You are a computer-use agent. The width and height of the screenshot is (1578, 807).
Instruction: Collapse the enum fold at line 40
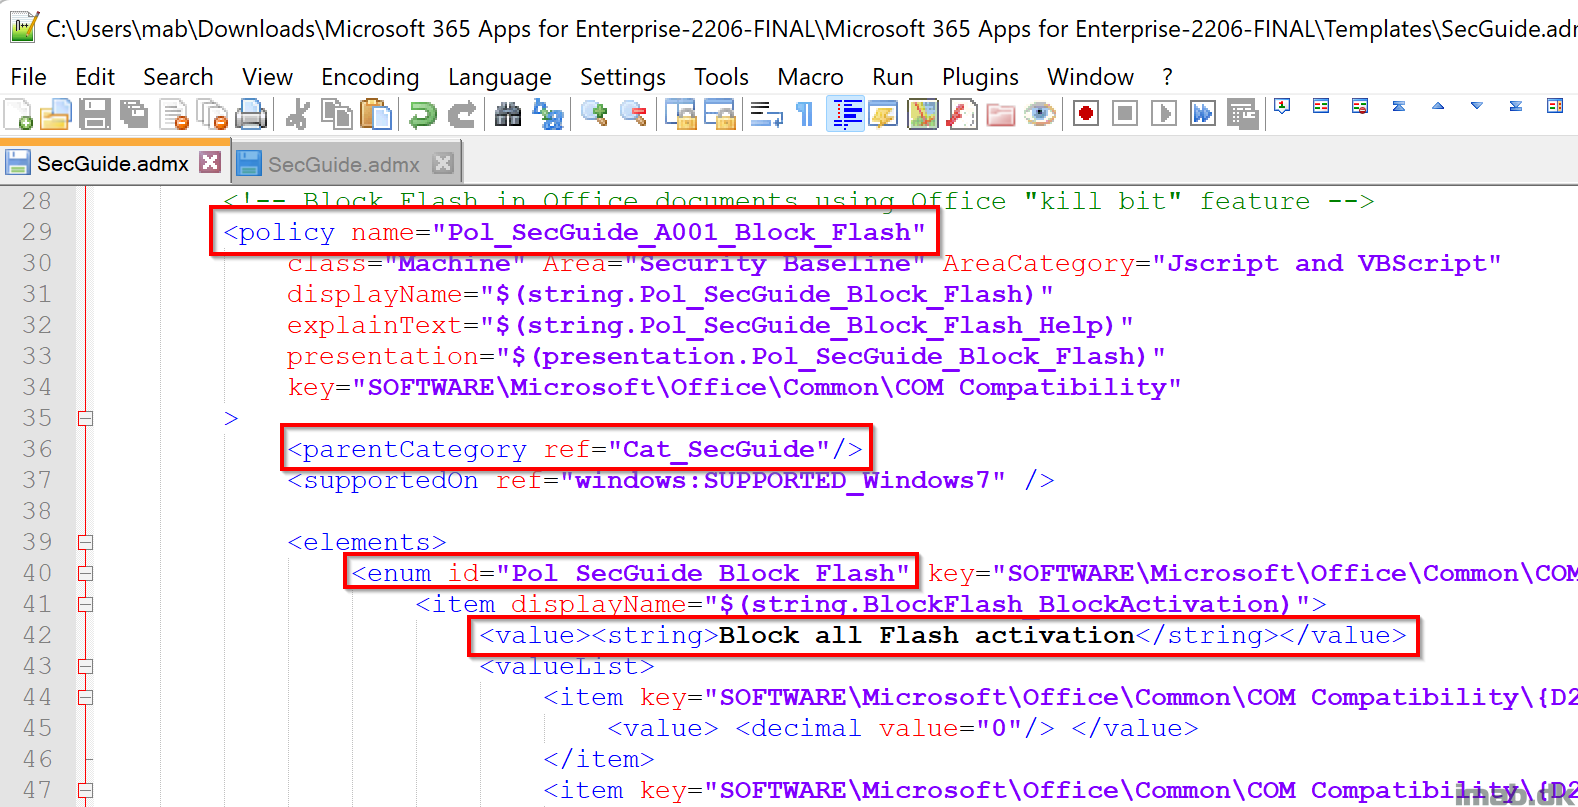pos(85,573)
